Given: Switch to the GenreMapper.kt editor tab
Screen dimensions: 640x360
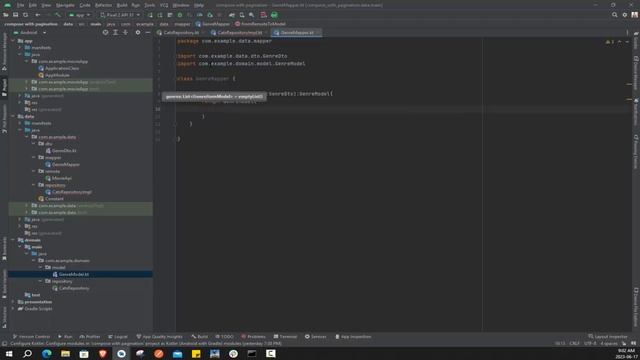Looking at the screenshot, I should (x=297, y=33).
